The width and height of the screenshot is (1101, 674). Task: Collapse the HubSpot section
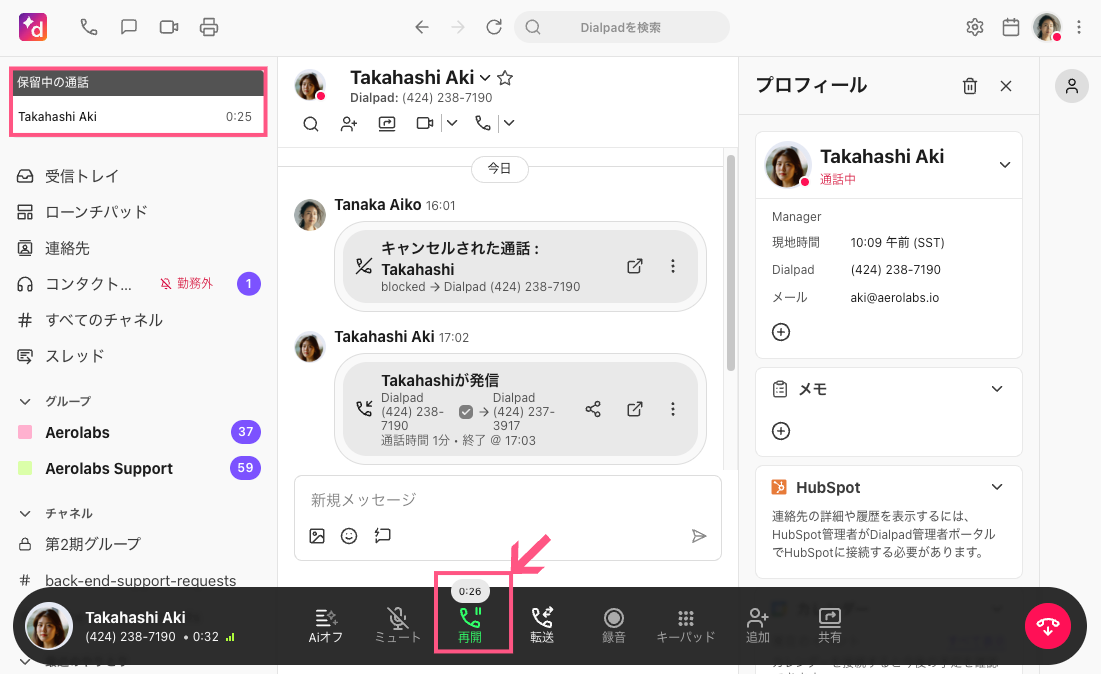click(x=996, y=487)
